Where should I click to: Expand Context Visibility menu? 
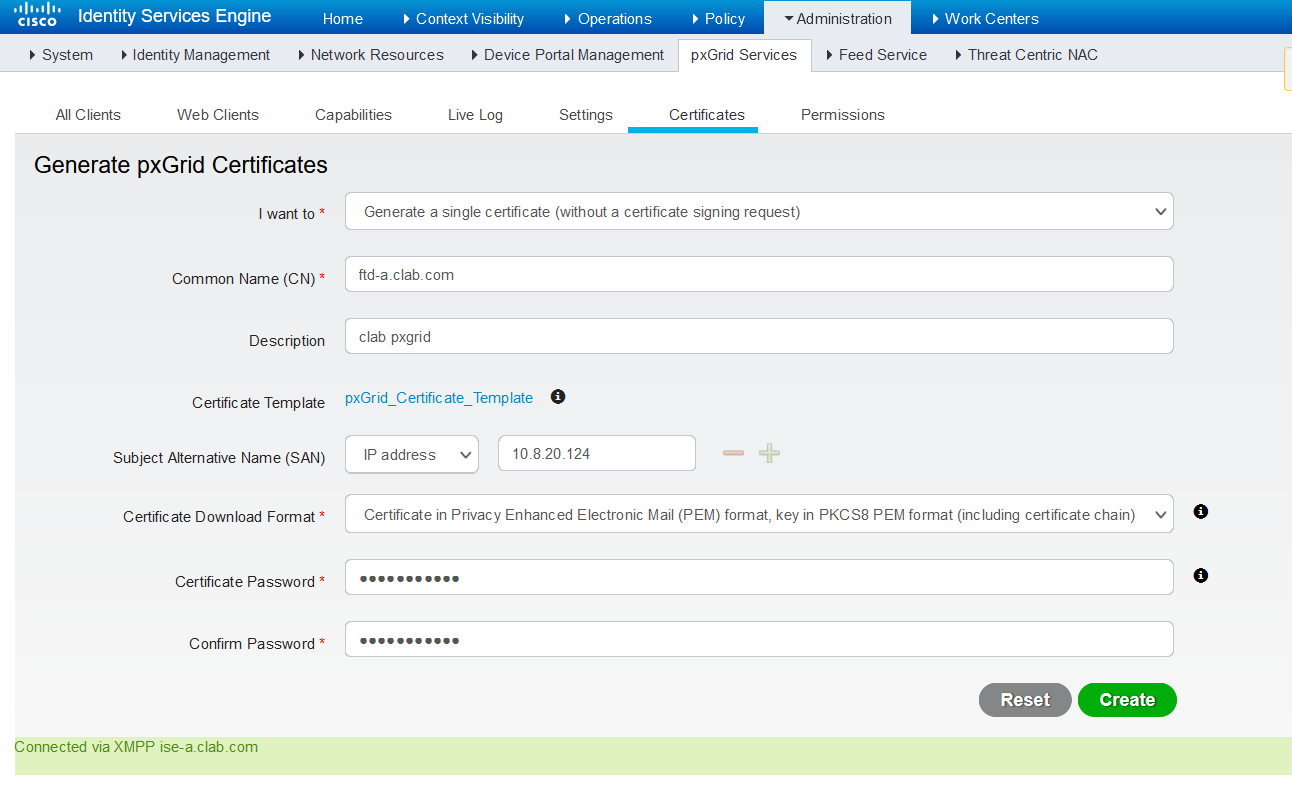(x=463, y=18)
